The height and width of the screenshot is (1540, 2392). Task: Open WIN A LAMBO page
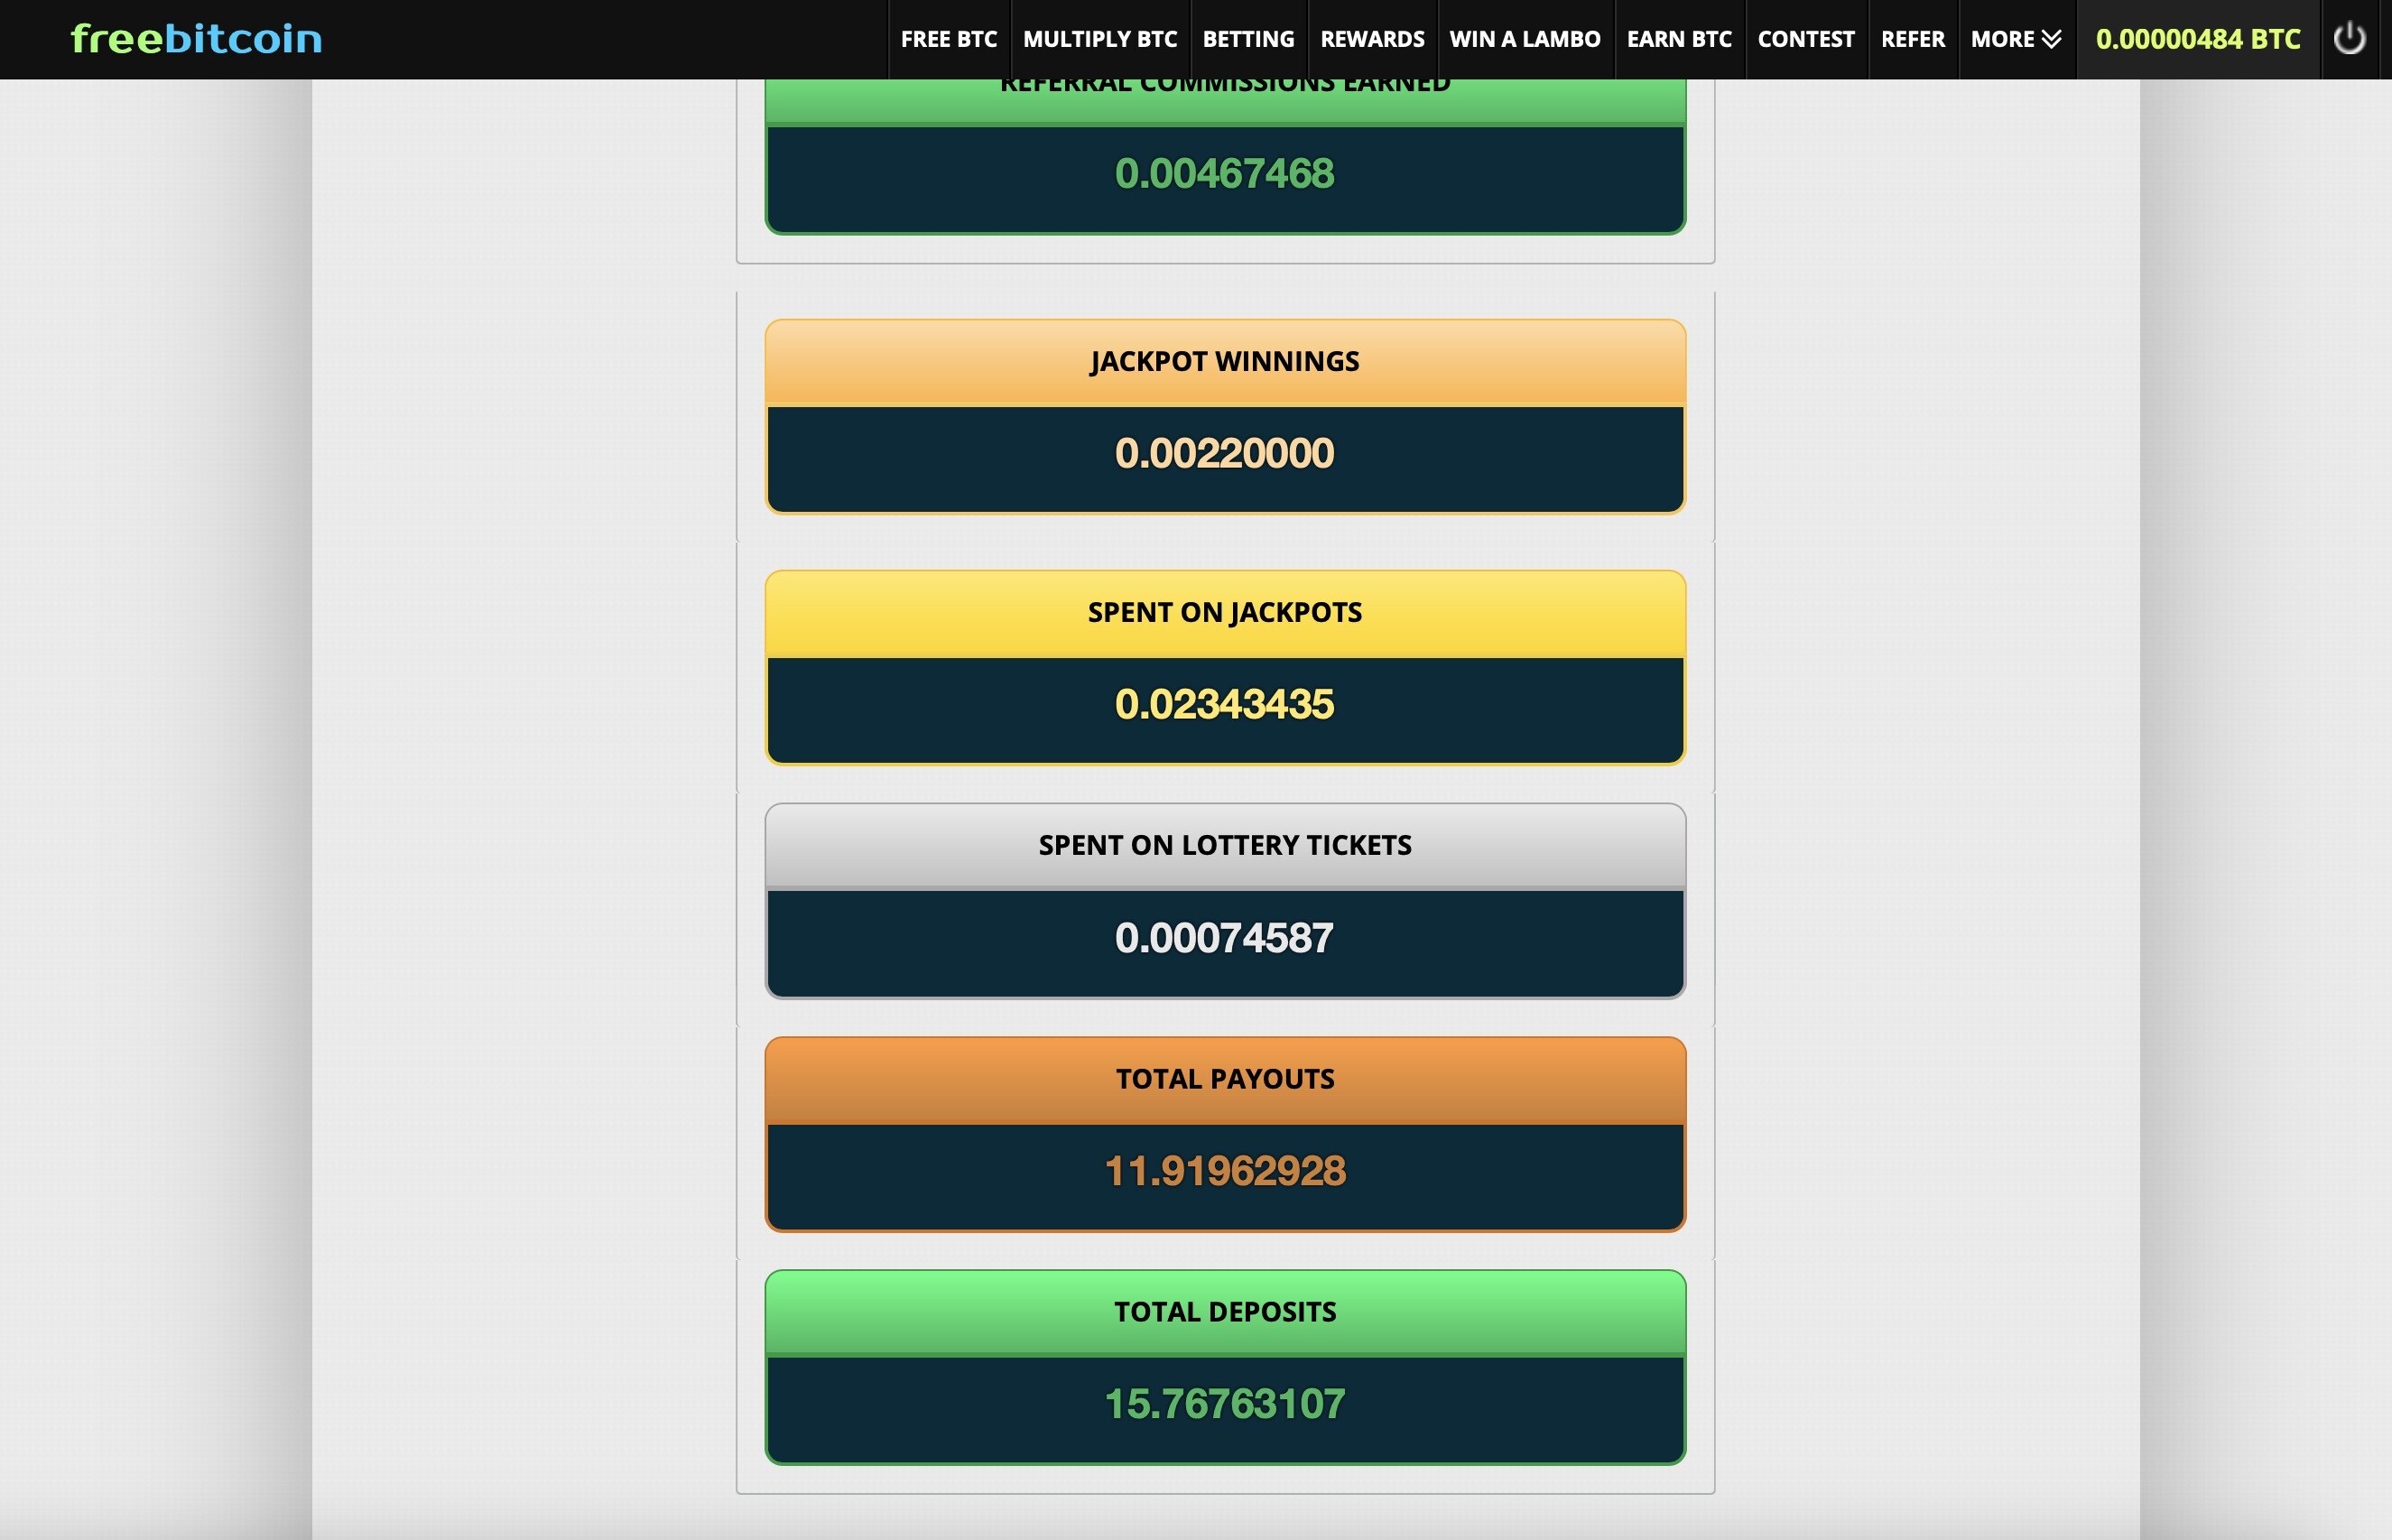(x=1525, y=39)
